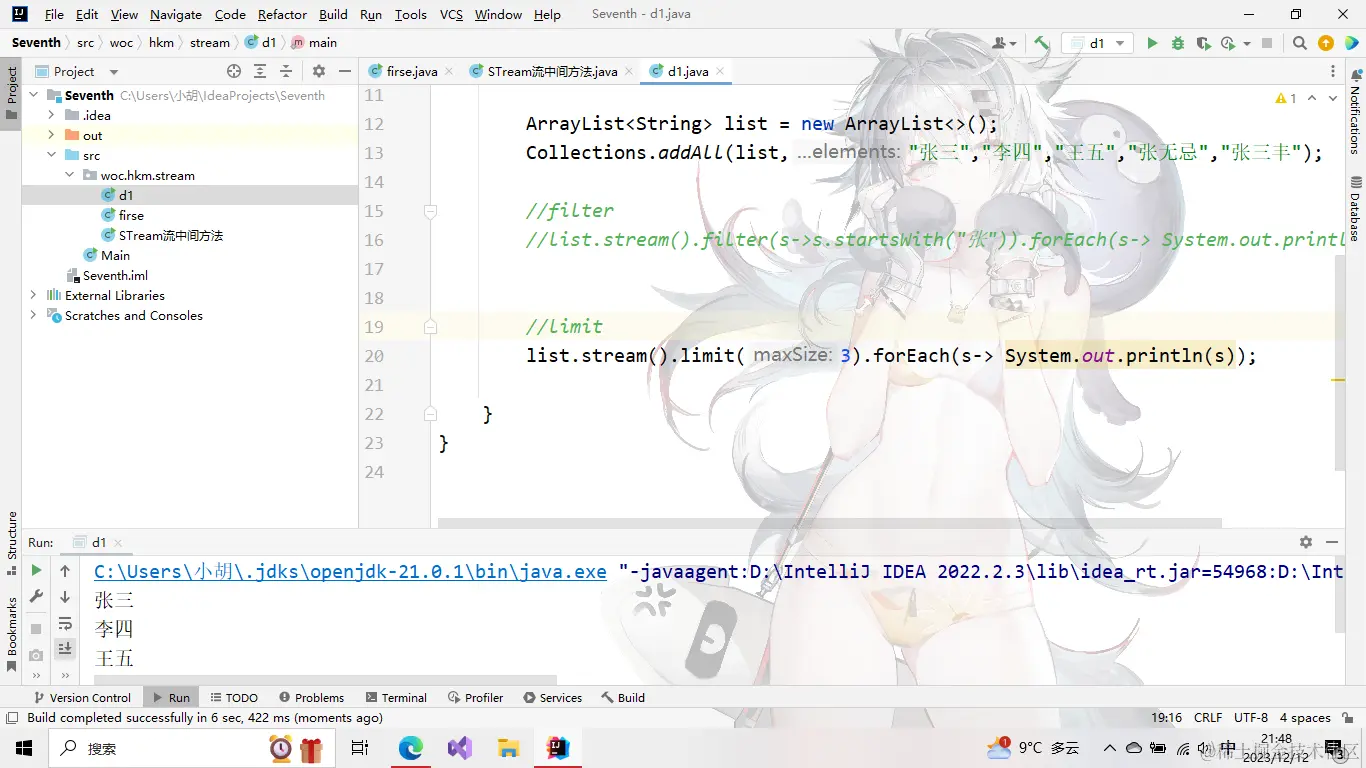Open the Refactor menu
Screen dimensions: 1366x768
282,14
